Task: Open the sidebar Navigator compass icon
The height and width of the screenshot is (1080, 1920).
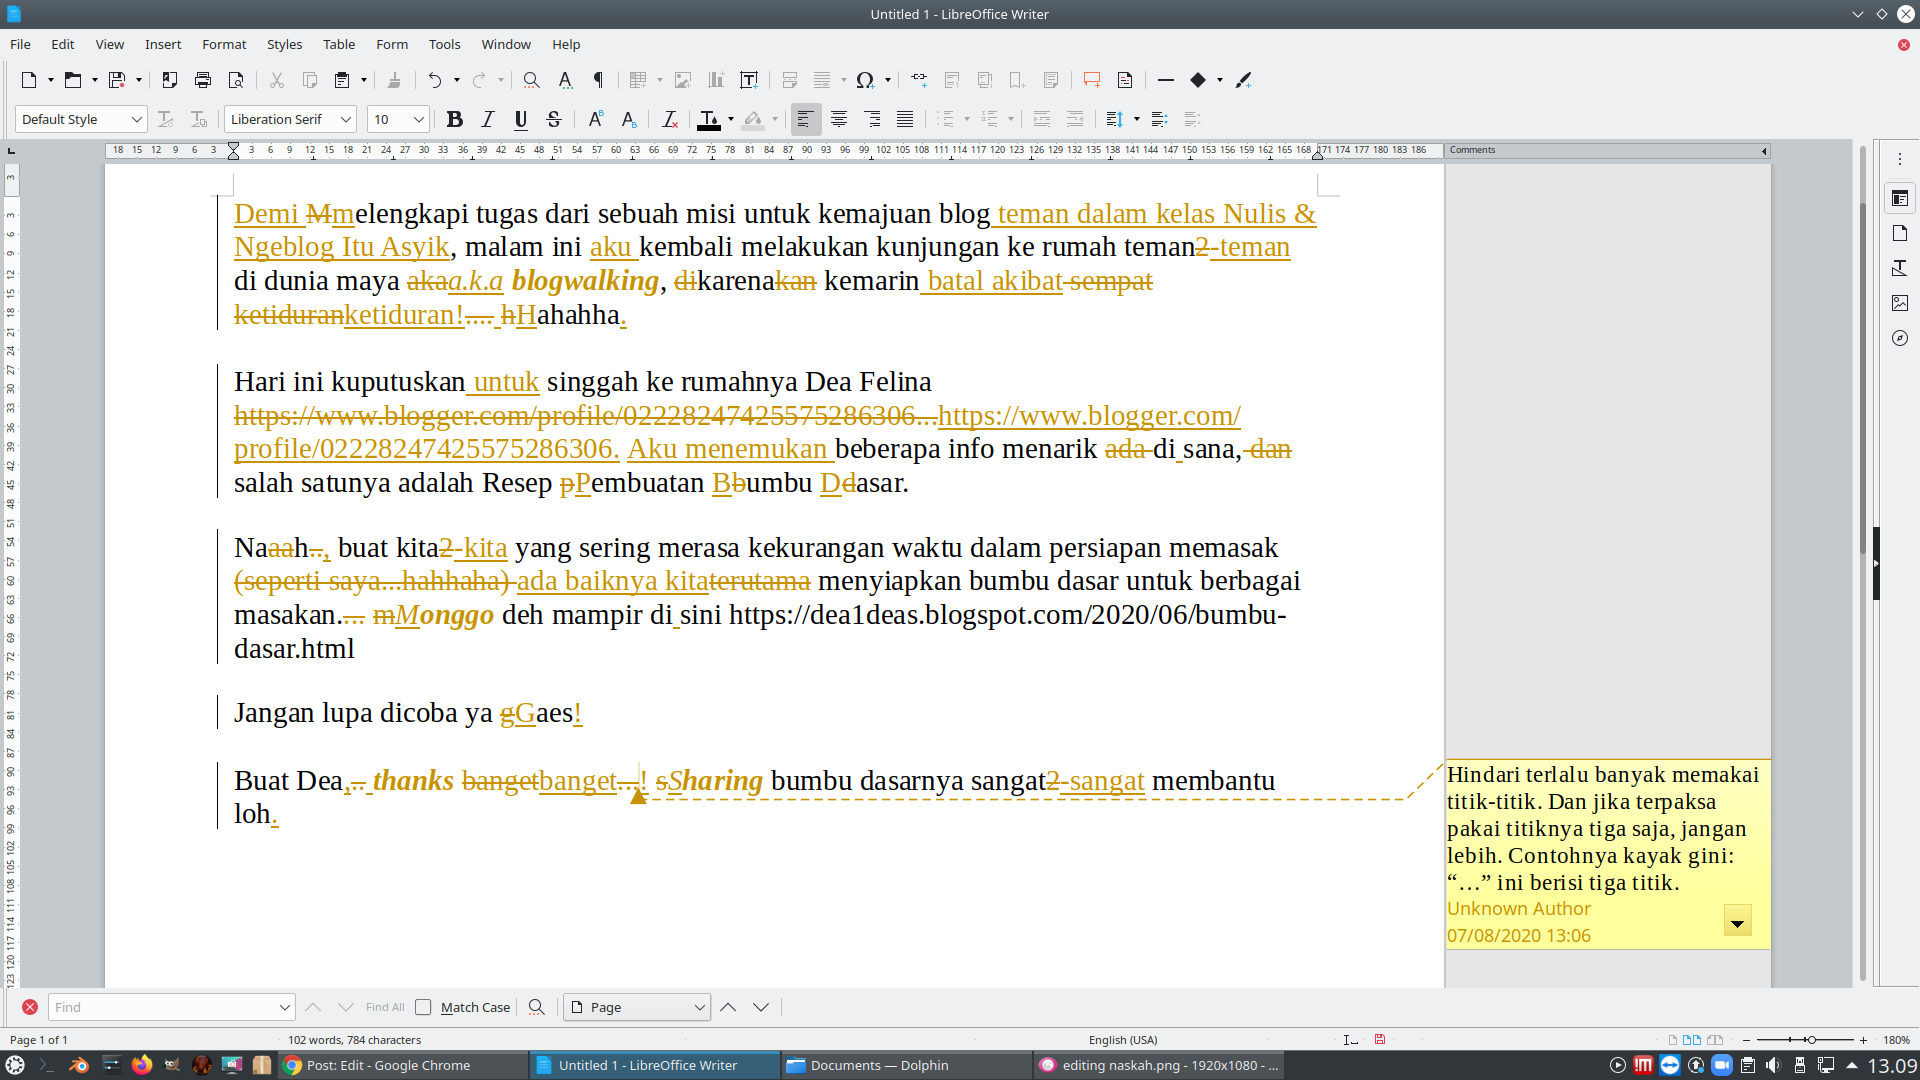Action: [1900, 338]
